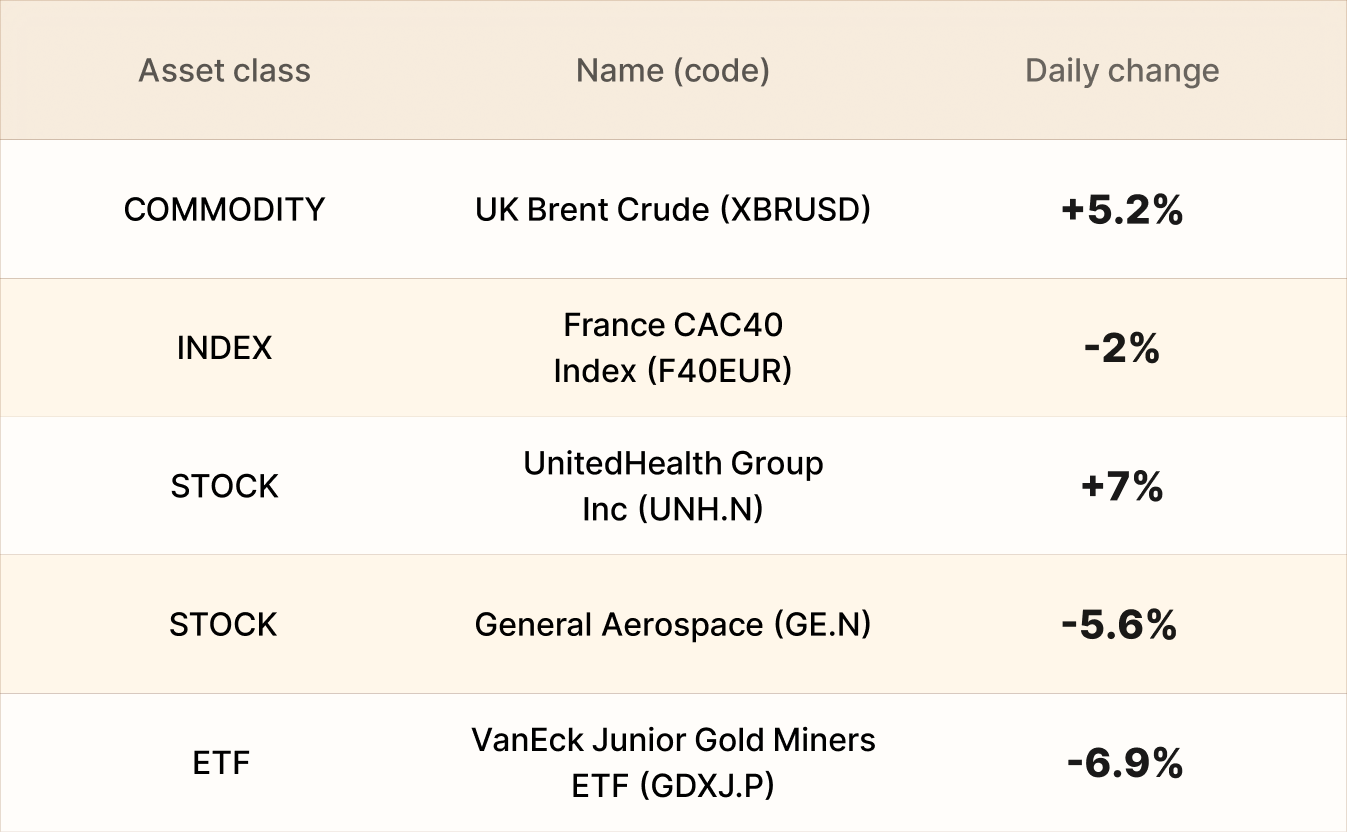Click the GDXJ.P ticker code
1347x832 pixels.
(x=706, y=787)
